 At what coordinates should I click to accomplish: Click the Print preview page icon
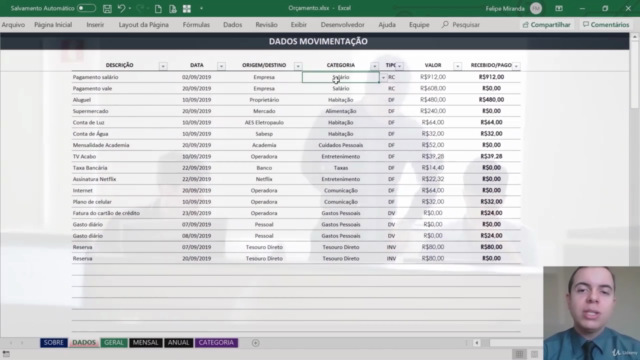(x=173, y=9)
